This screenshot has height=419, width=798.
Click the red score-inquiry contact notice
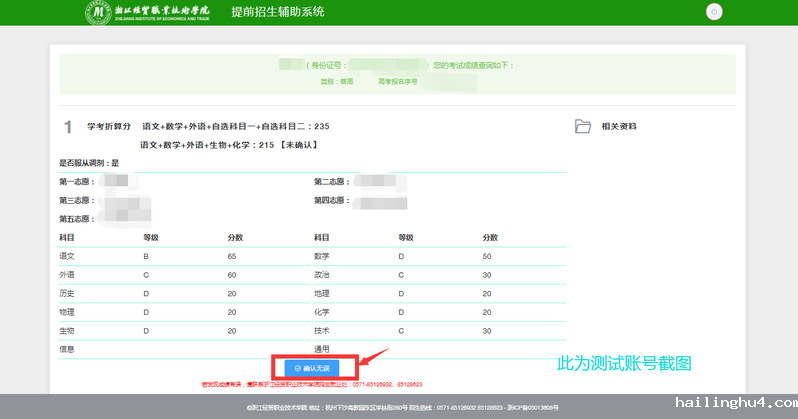click(312, 384)
